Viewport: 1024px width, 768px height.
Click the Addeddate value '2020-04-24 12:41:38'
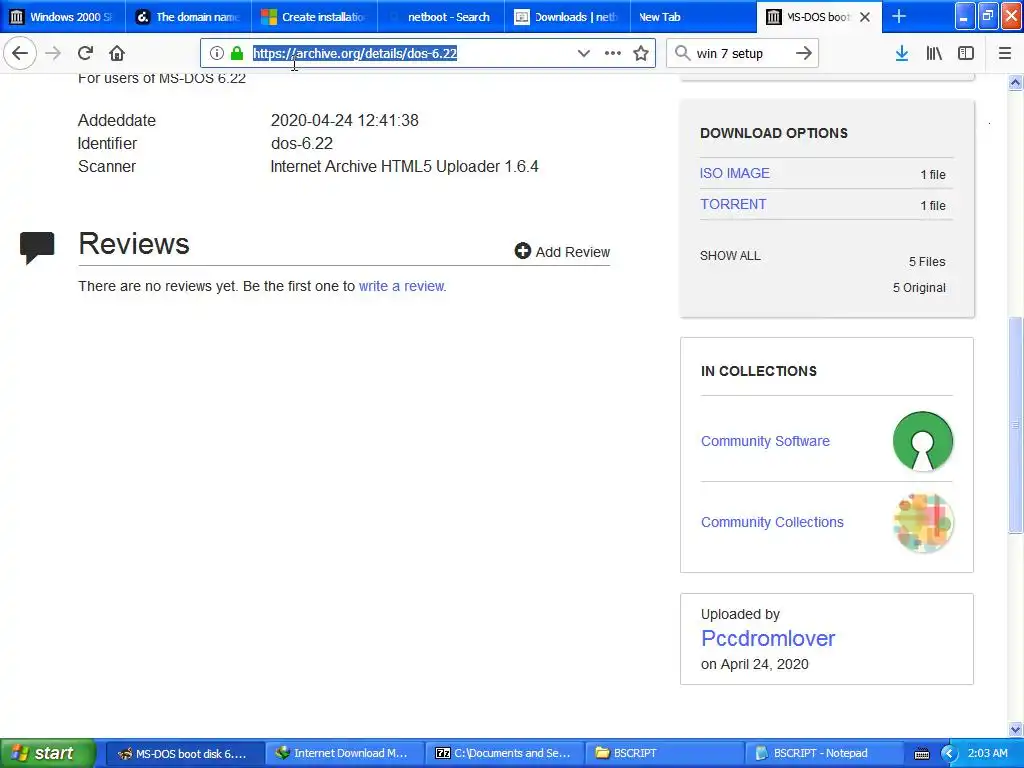coord(344,120)
